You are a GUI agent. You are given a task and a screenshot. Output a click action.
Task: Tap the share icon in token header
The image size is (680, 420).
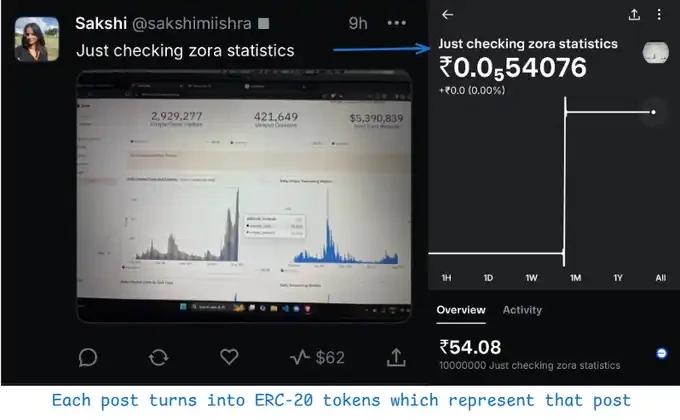tap(634, 15)
